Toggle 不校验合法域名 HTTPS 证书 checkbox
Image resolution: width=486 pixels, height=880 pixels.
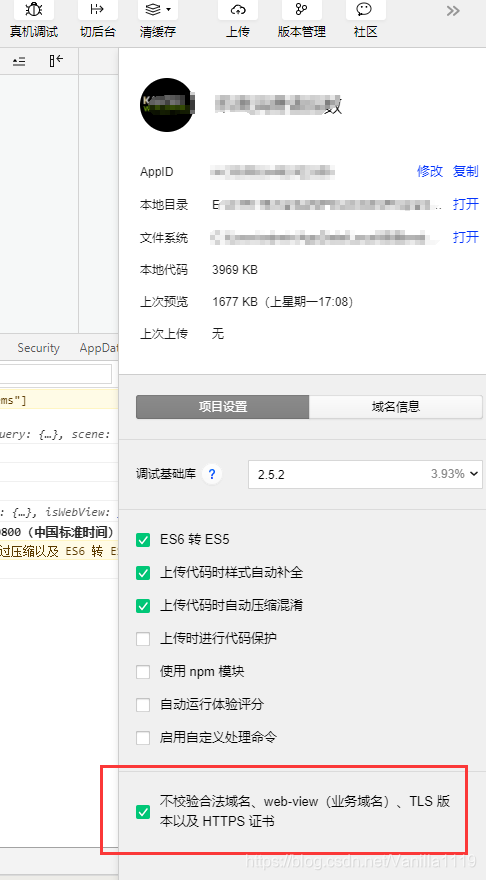[143, 812]
